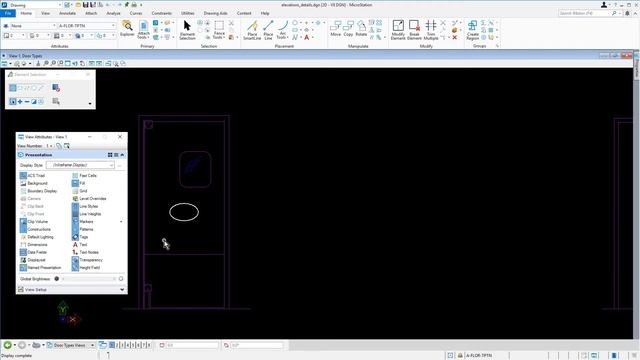The width and height of the screenshot is (640, 360).
Task: Close the View Attributes dialog
Action: click(120, 137)
